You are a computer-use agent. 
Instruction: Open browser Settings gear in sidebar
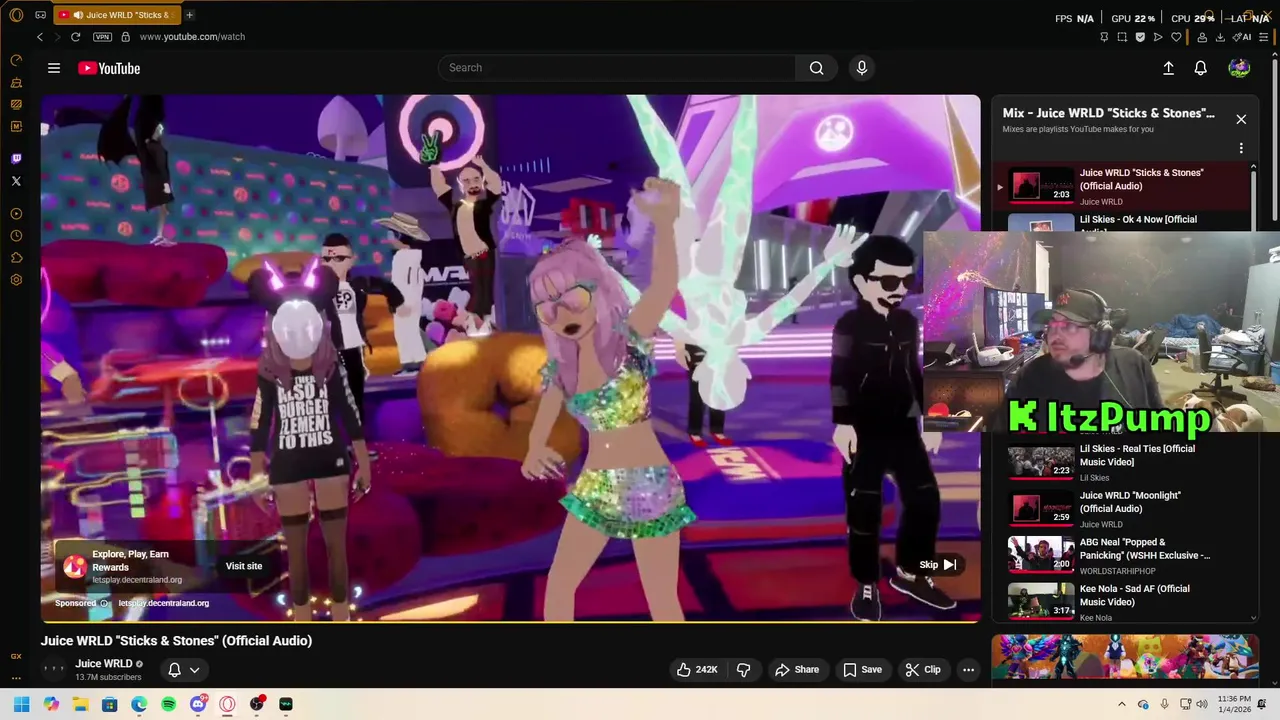[x=16, y=280]
